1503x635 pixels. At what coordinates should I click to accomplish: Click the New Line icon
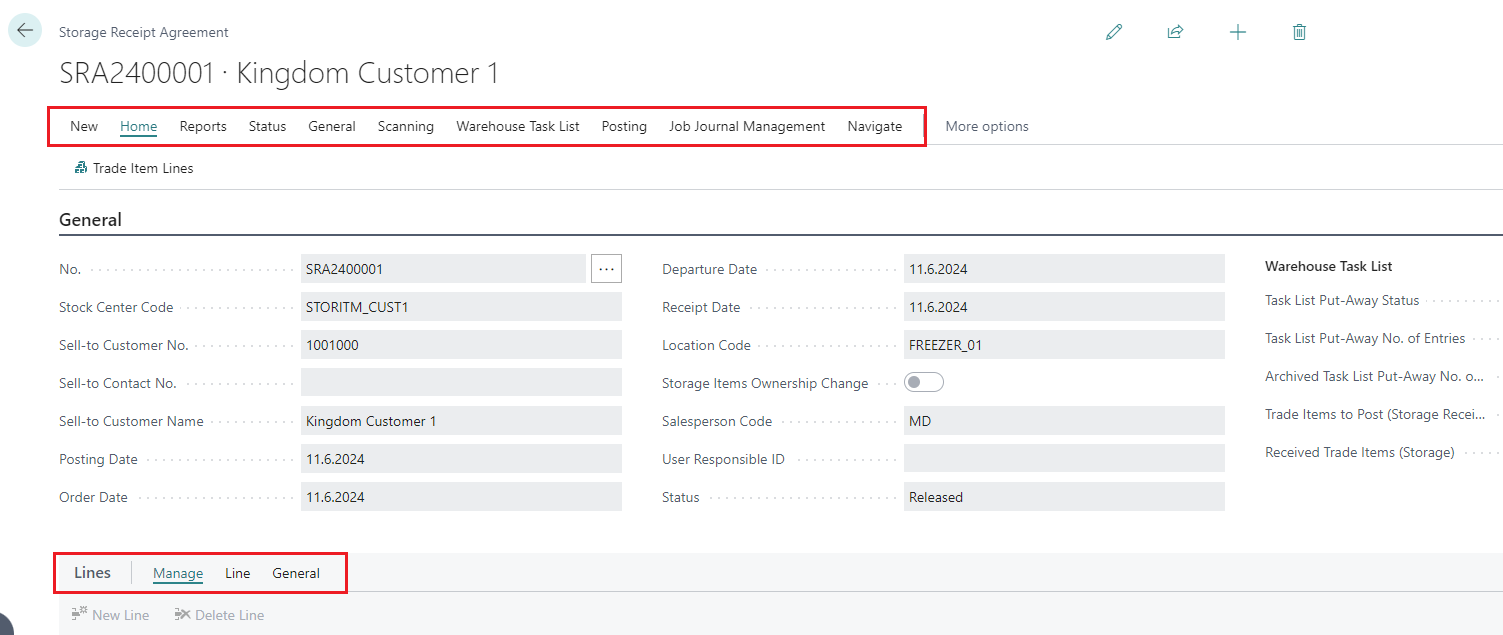pos(80,615)
